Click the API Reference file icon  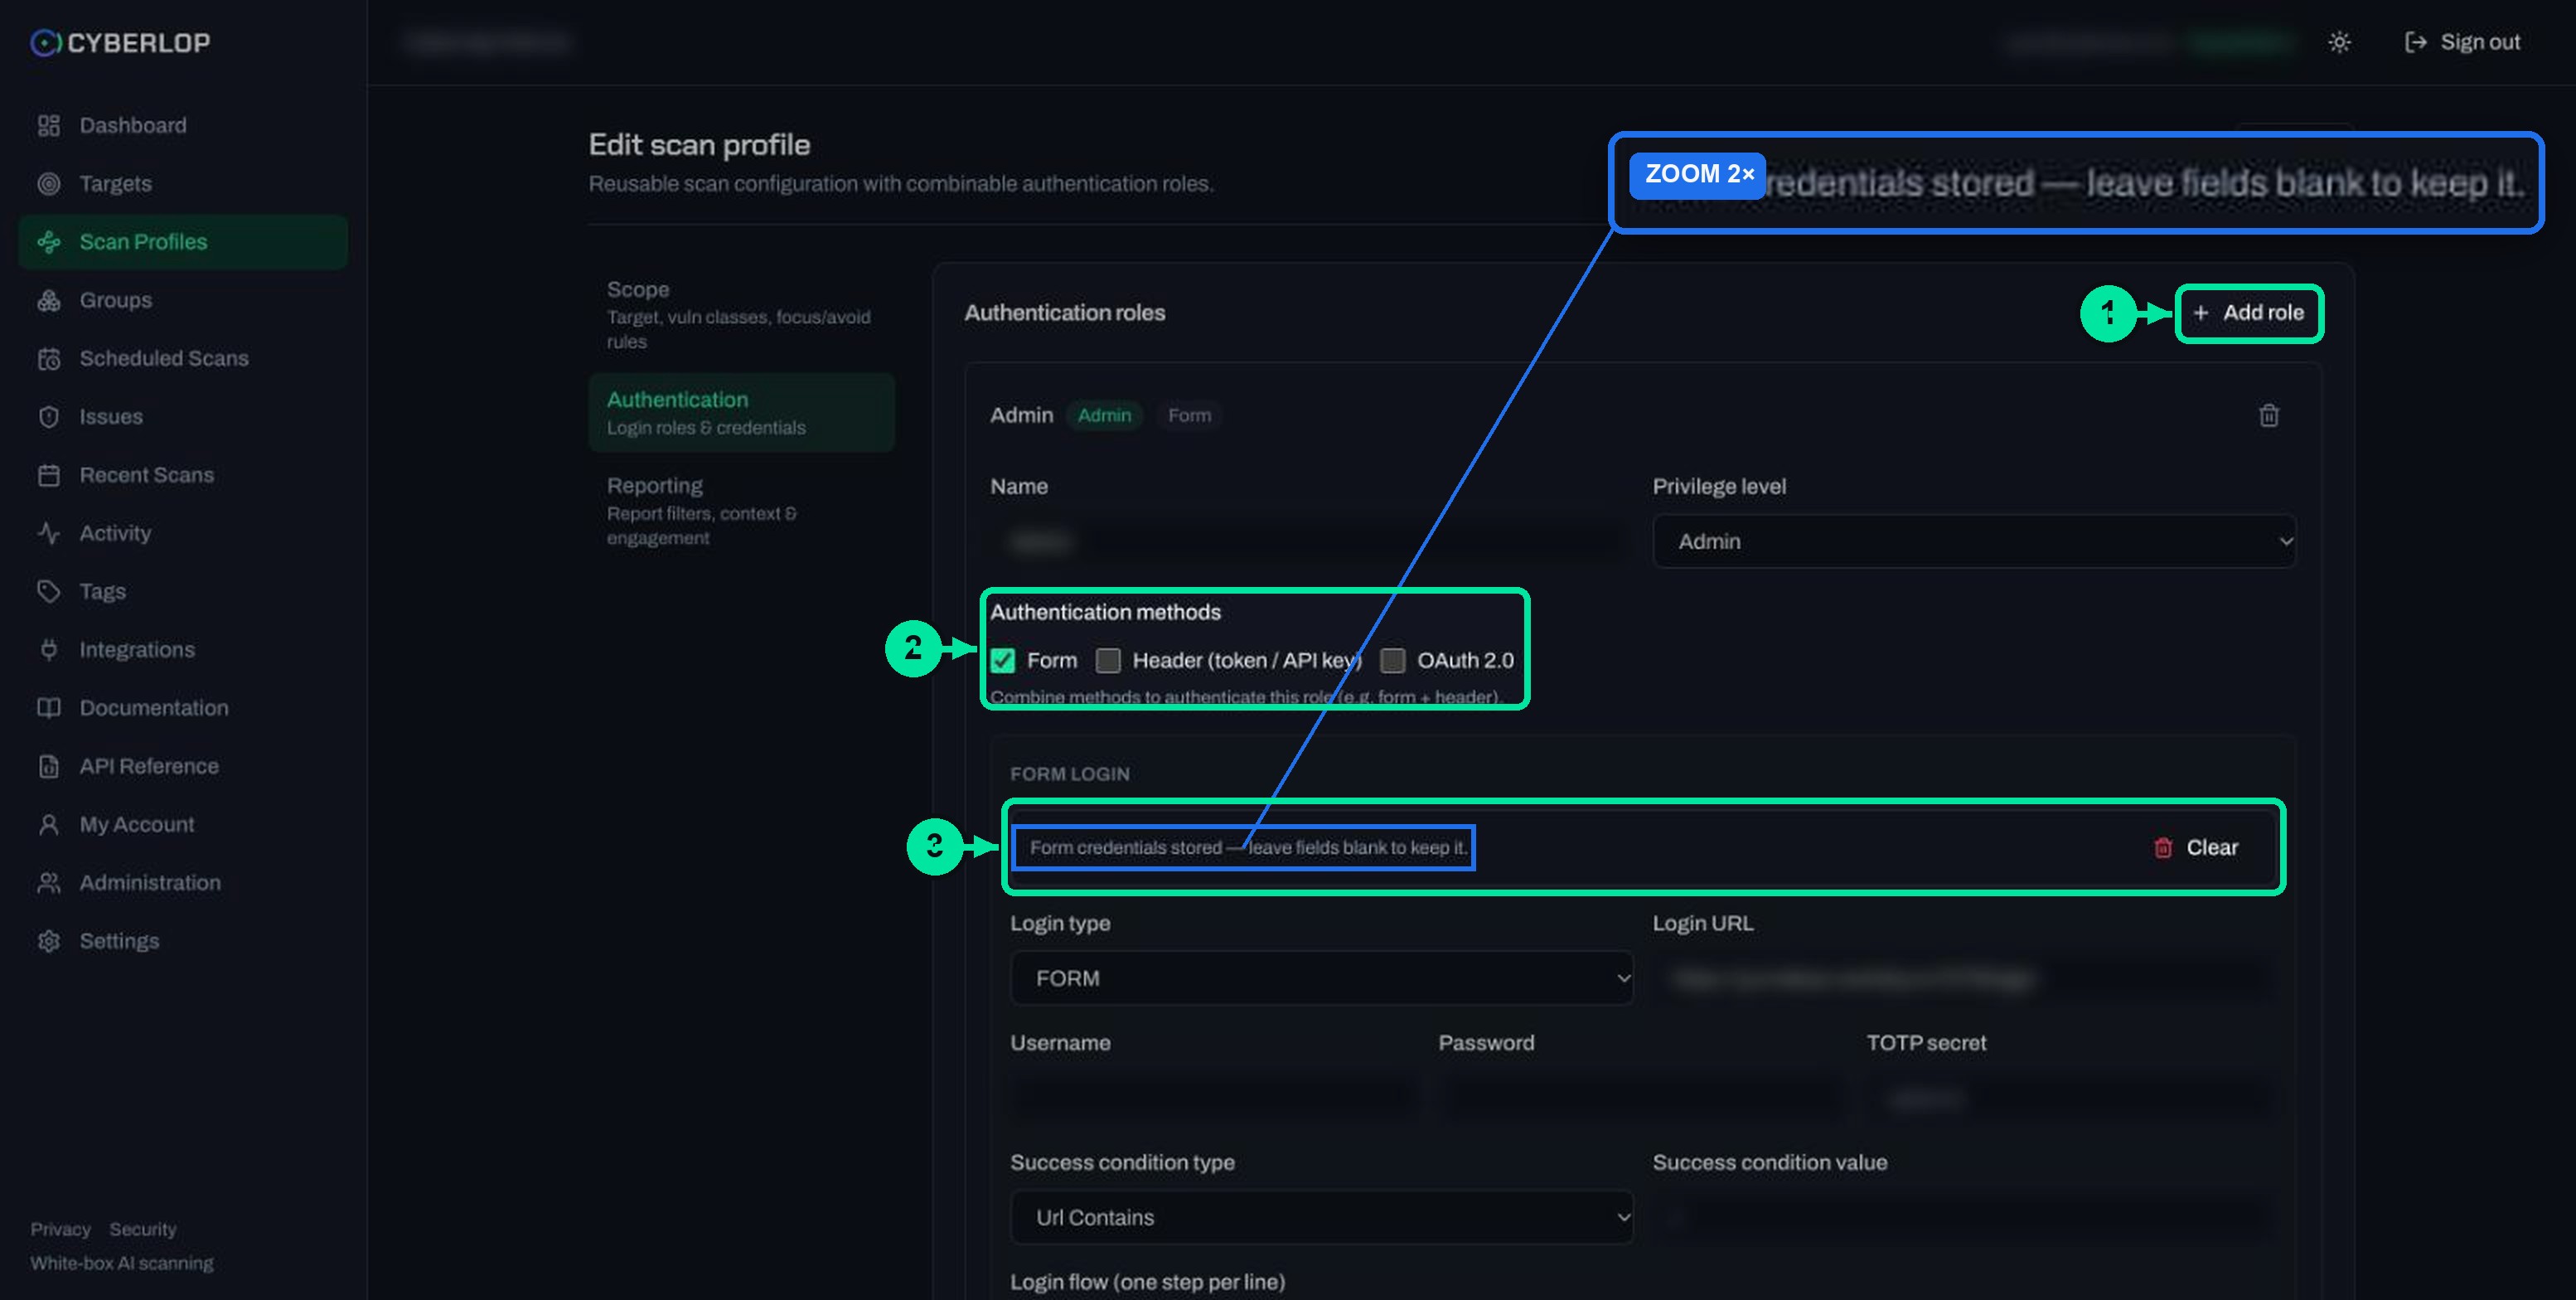(48, 766)
